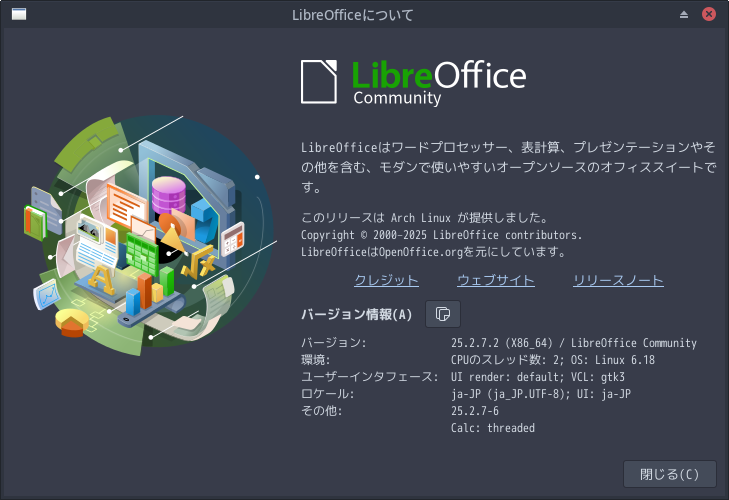Click the locale value 'ja-JP (ja_JP.UTF-8); UI: ja-JP'
Viewport: 729px width, 500px height.
coord(541,394)
